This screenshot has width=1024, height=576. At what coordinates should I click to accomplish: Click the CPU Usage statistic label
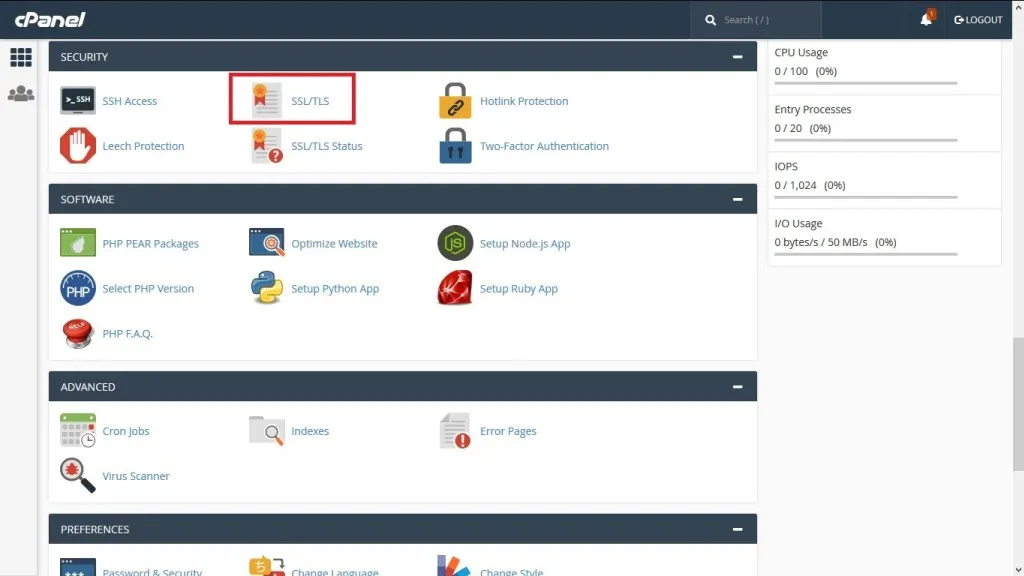(x=801, y=52)
